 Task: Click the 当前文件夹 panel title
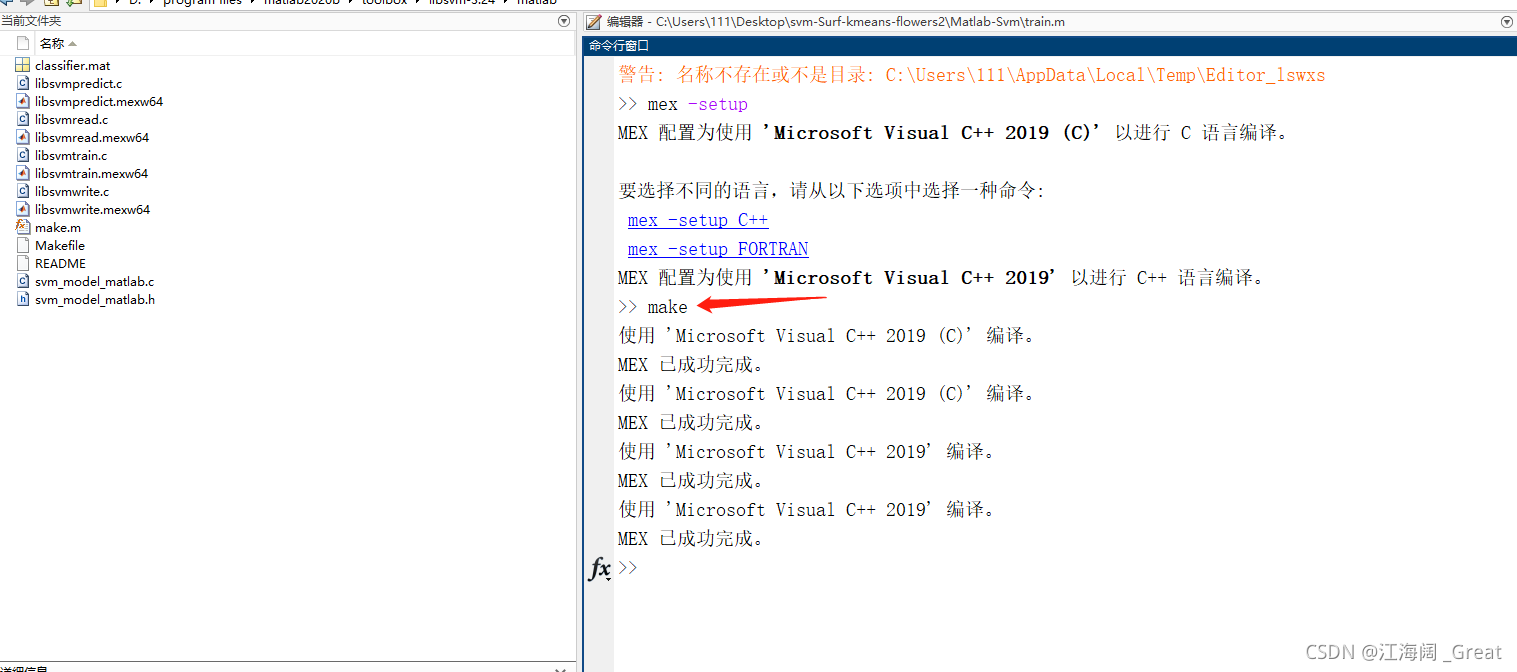(31, 21)
